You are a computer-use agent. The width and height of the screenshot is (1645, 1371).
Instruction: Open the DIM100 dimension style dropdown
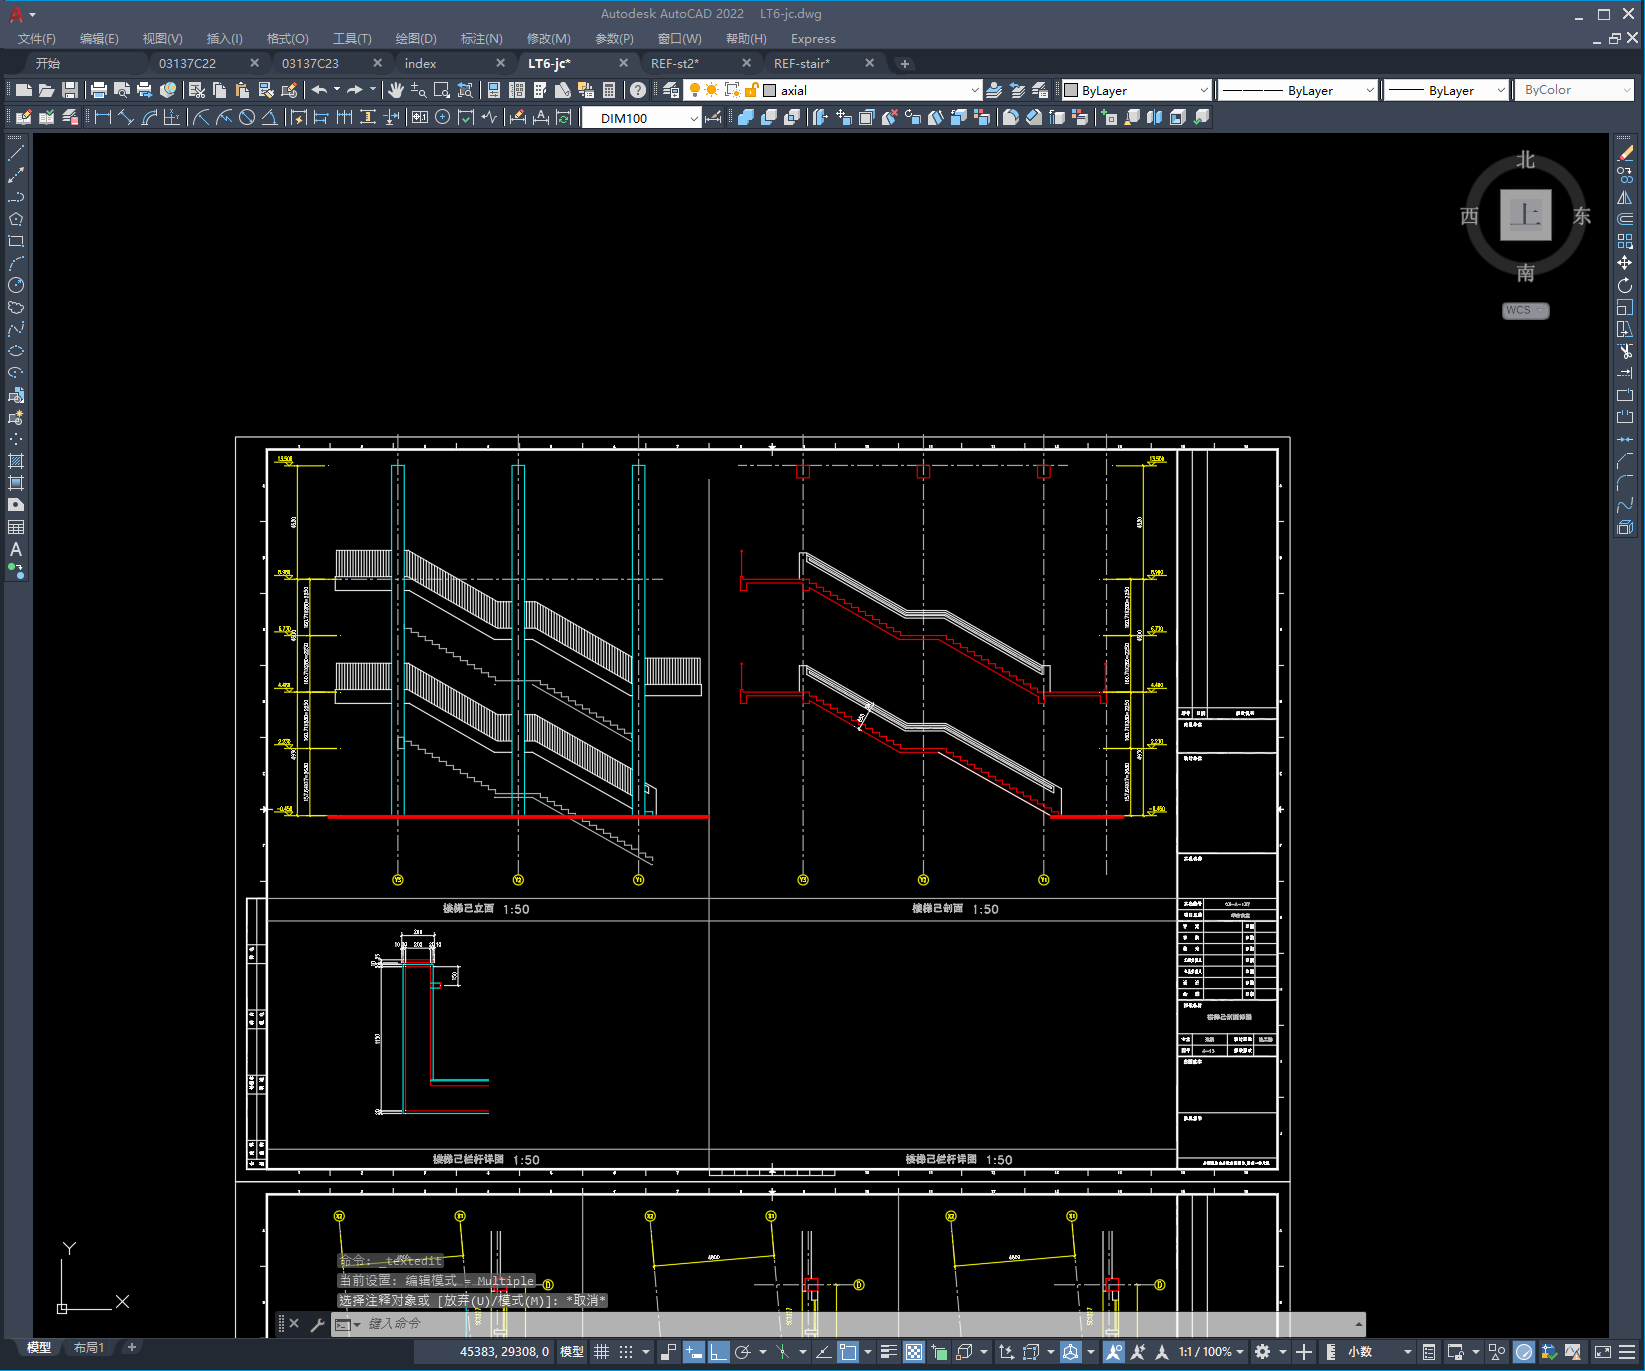click(694, 118)
